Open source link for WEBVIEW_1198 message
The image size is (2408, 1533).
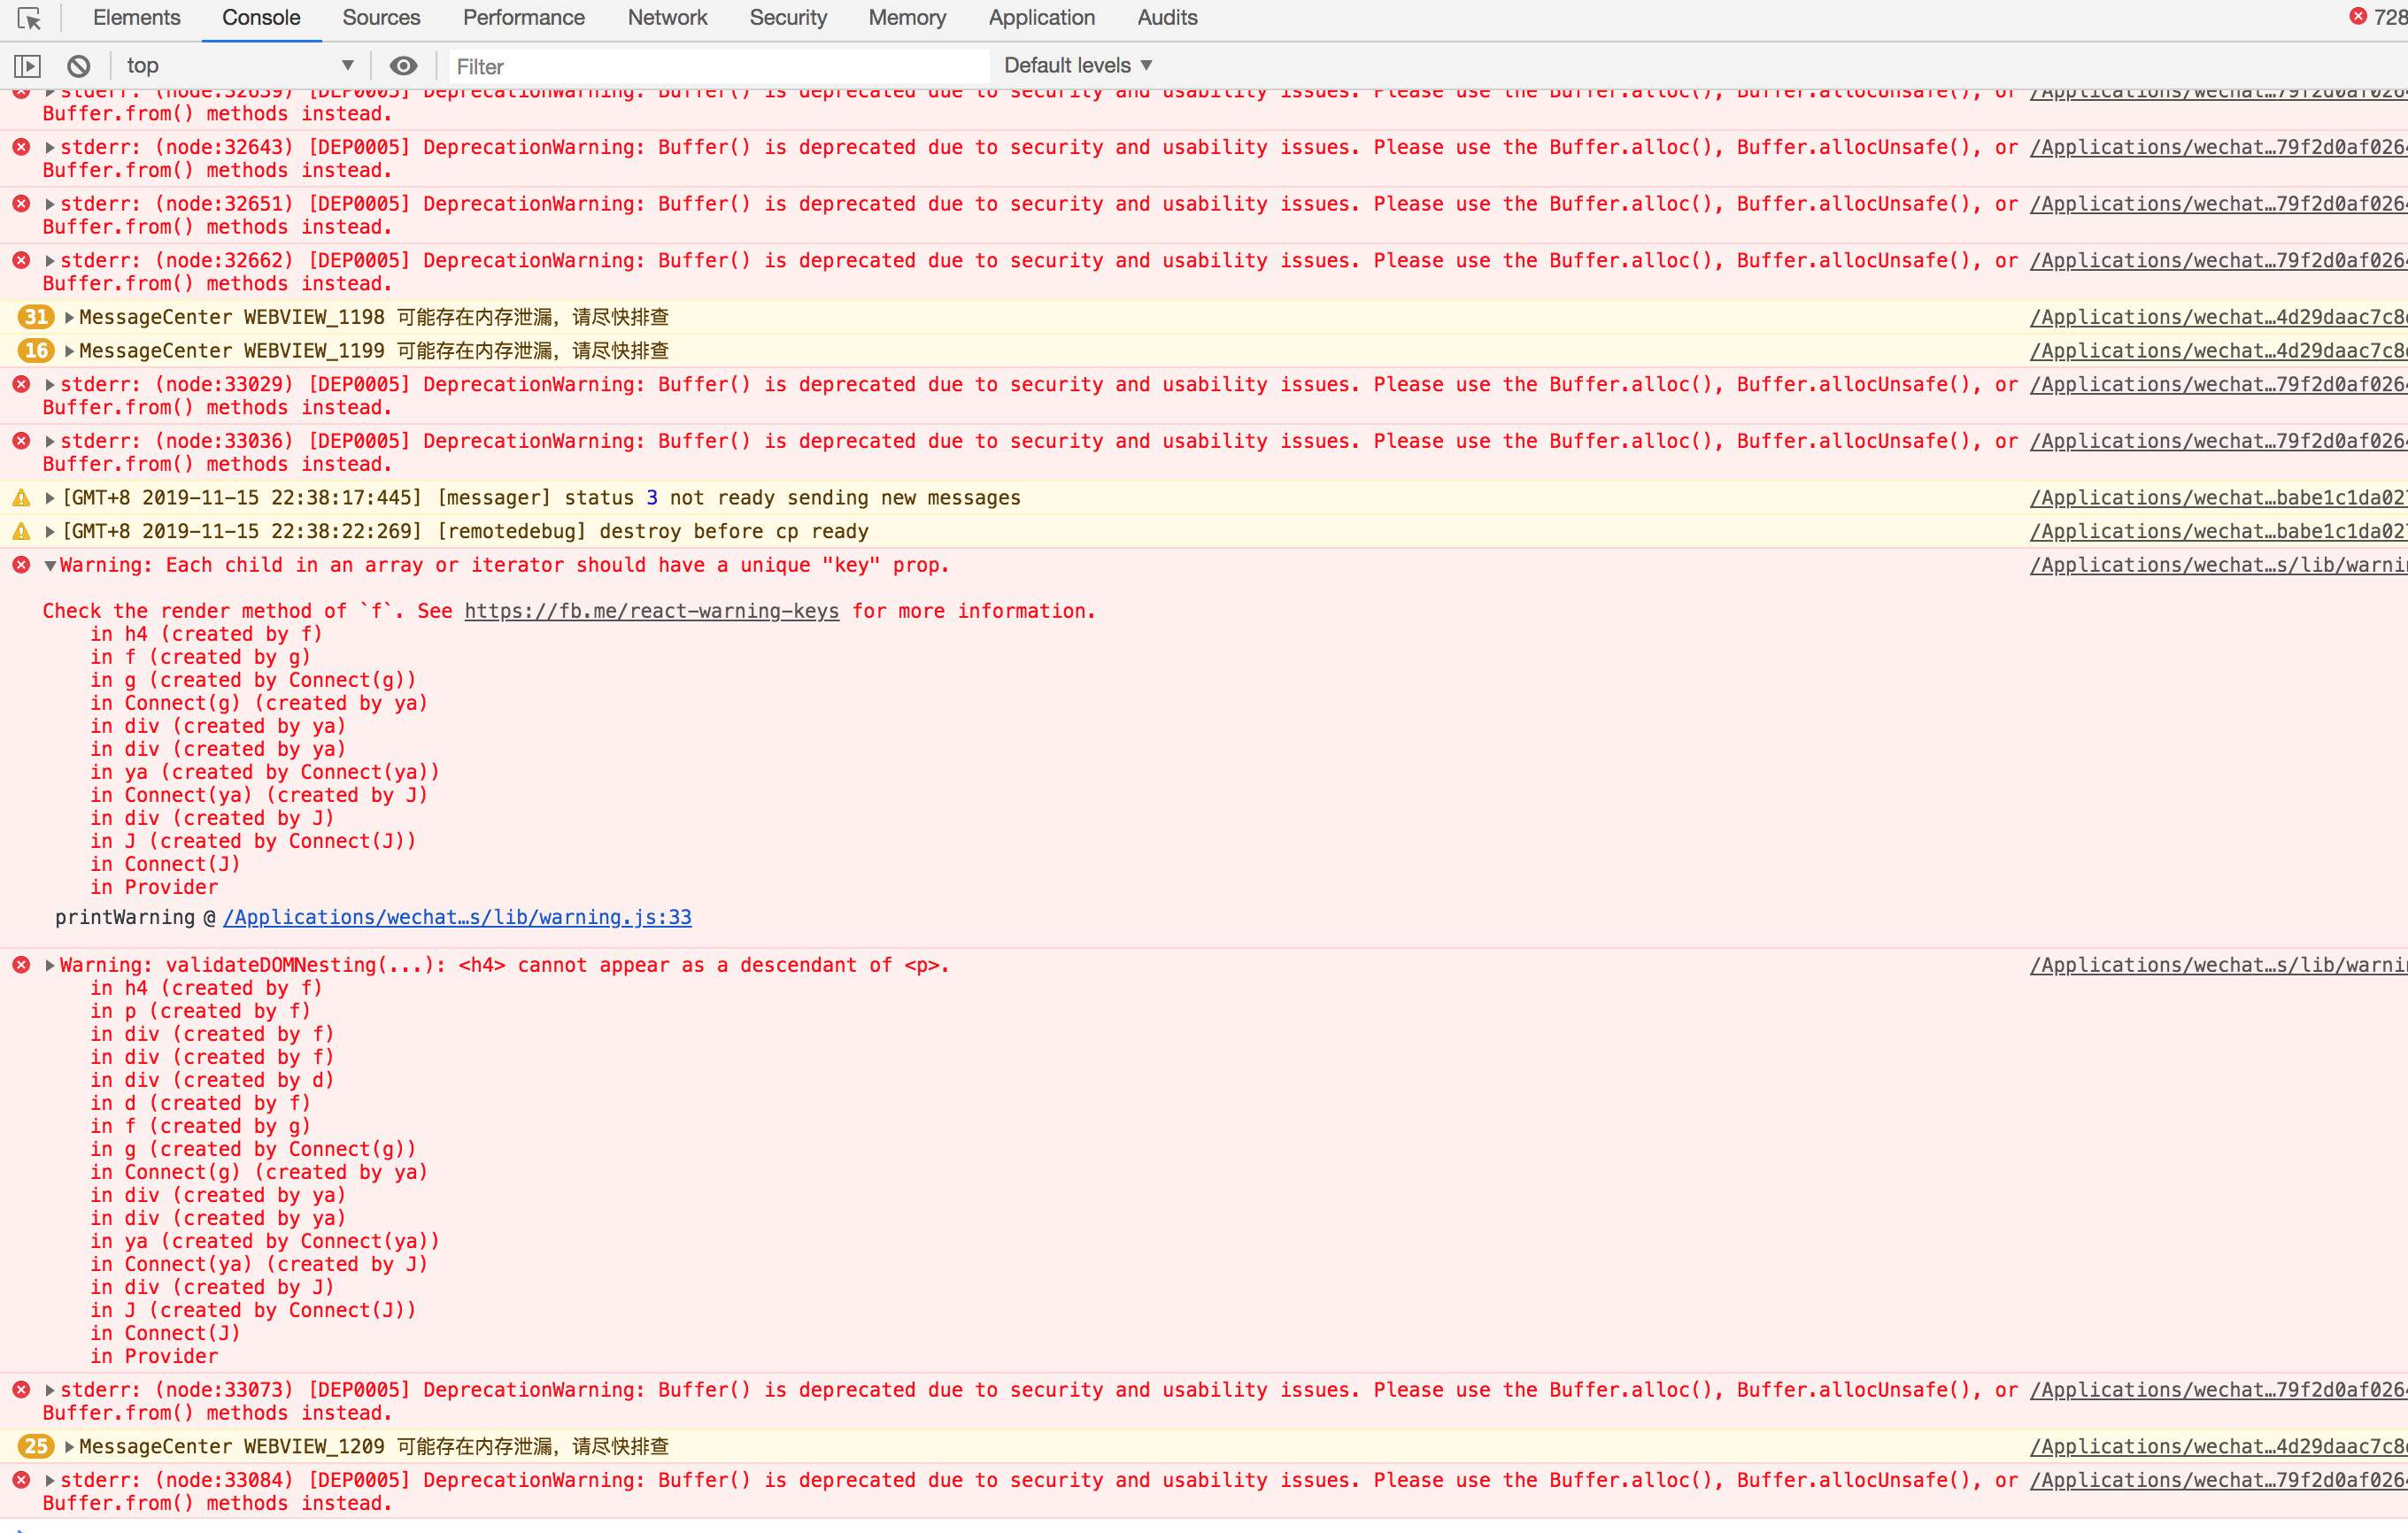tap(2218, 318)
